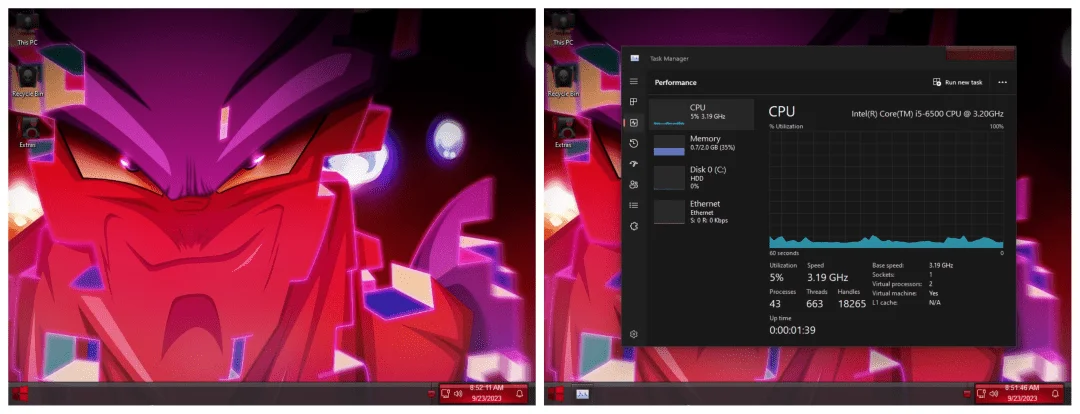The image size is (1080, 414).
Task: Open Task Manager Settings gear icon
Action: point(634,334)
